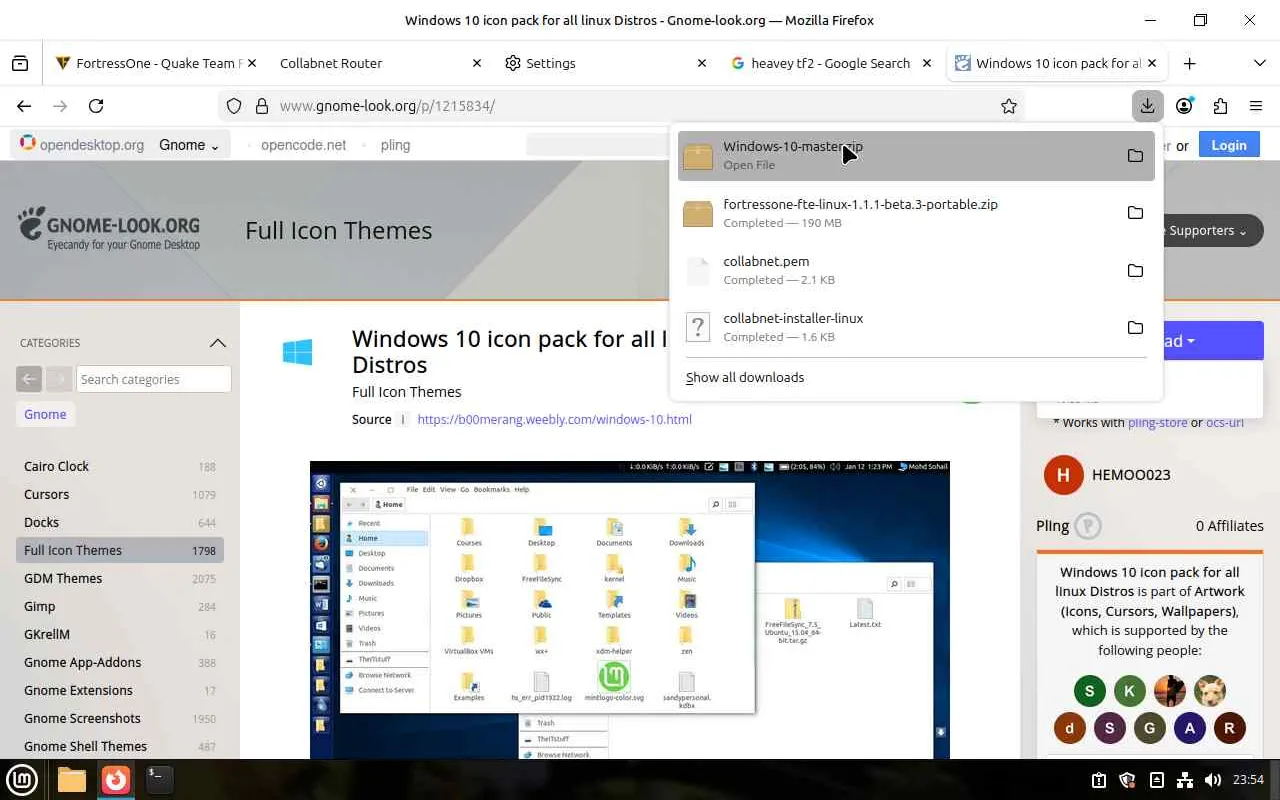Reload the current page
Screen dimensions: 1280x800
96,106
